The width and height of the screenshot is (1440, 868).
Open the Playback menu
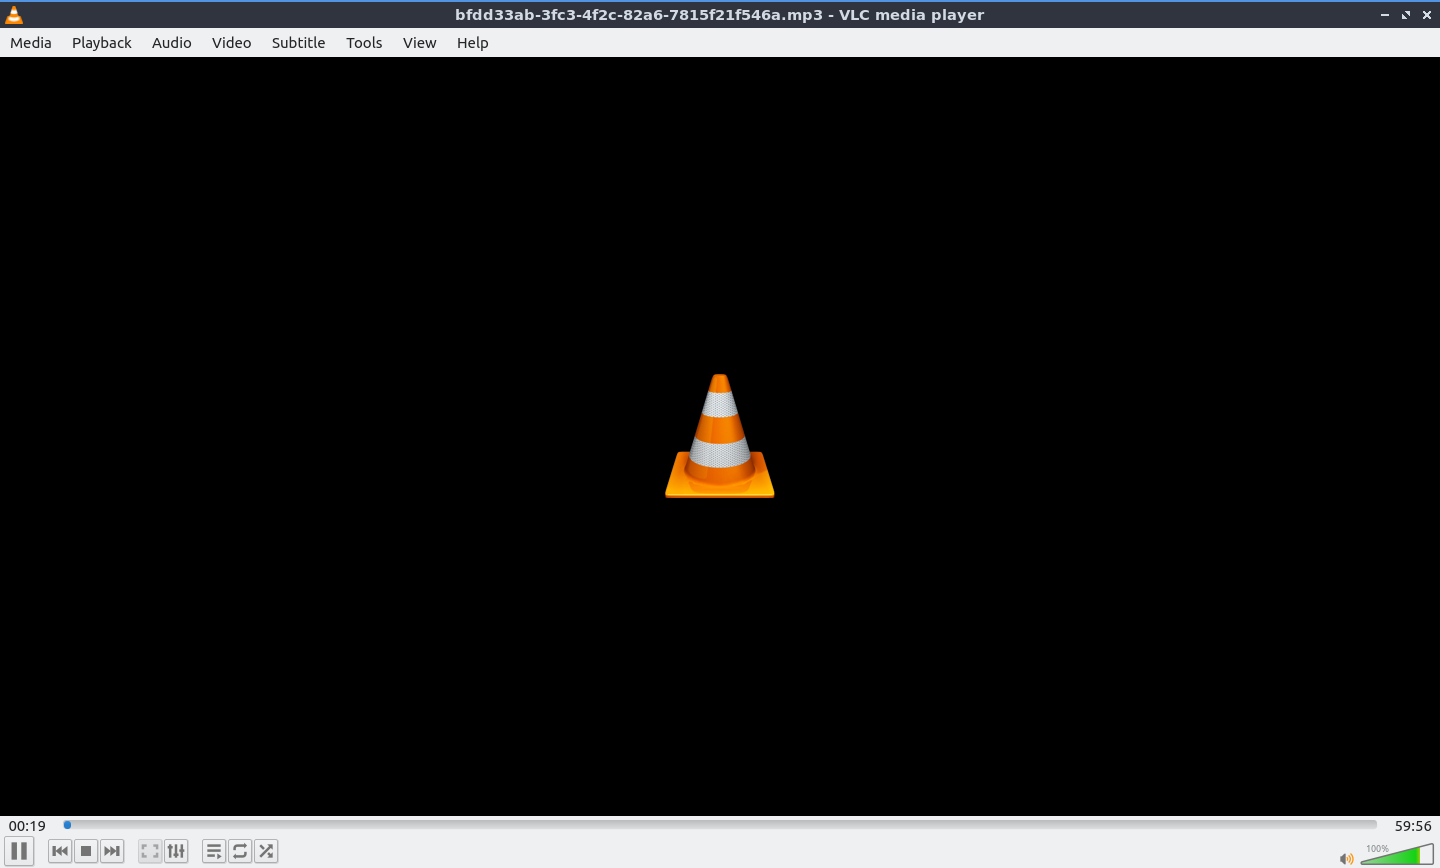[x=102, y=43]
